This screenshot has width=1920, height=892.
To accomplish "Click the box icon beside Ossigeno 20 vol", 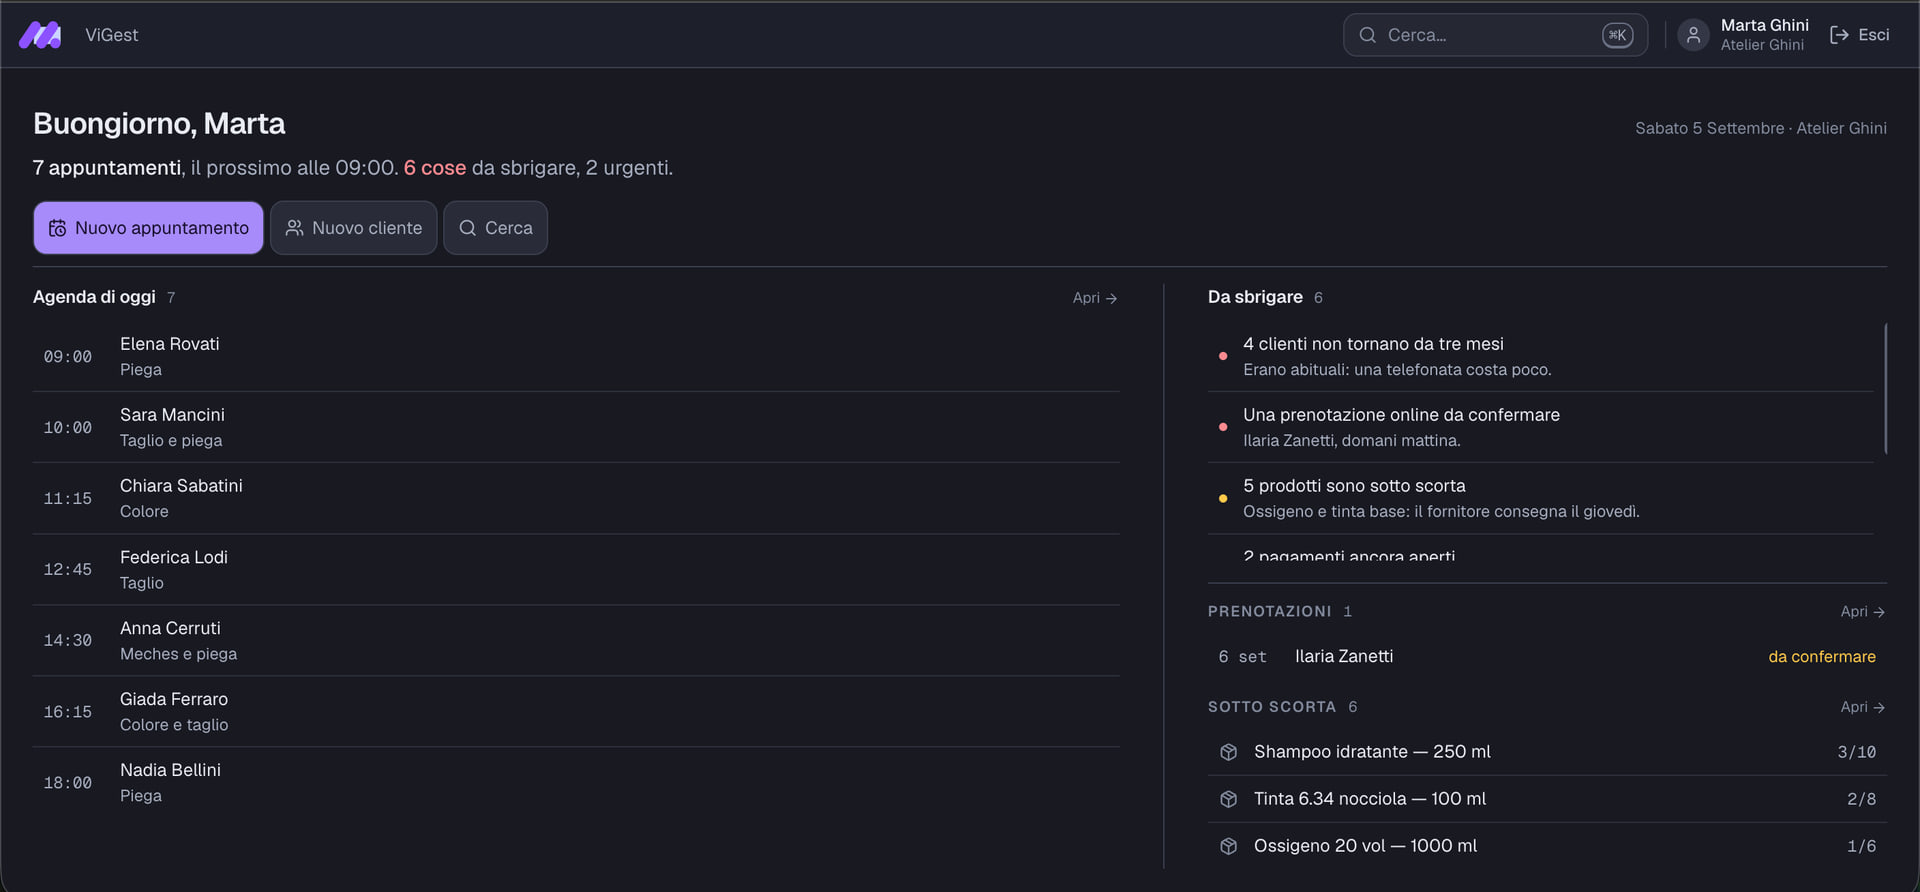I will [1229, 846].
